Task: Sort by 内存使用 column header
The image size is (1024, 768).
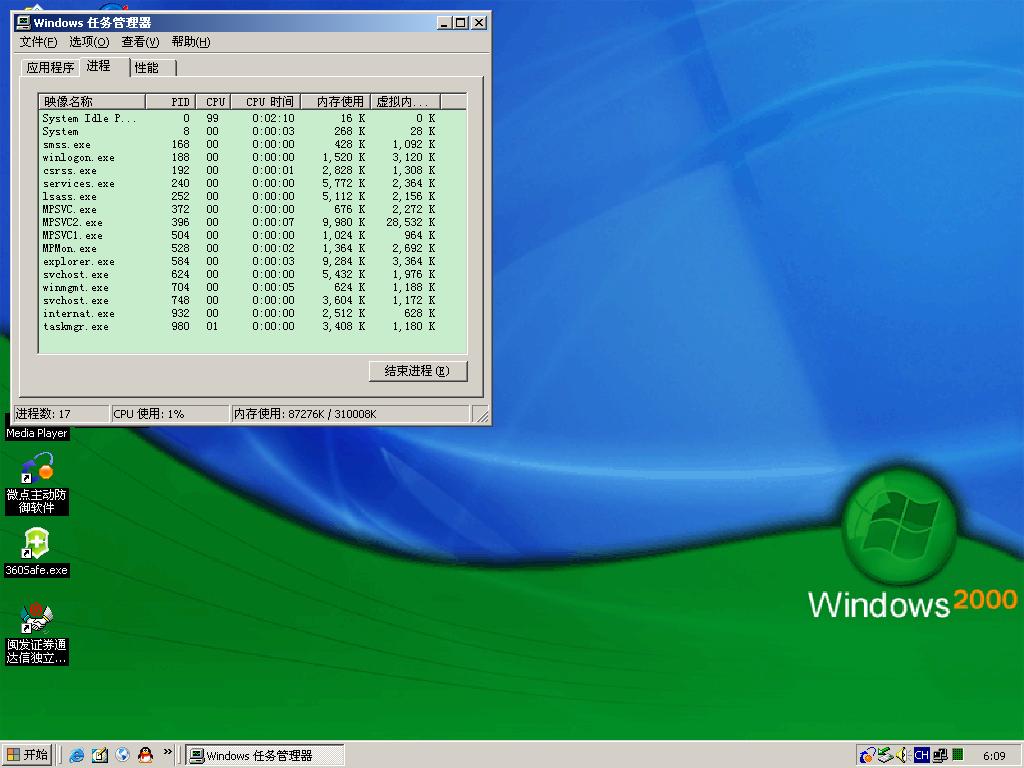Action: (x=336, y=101)
